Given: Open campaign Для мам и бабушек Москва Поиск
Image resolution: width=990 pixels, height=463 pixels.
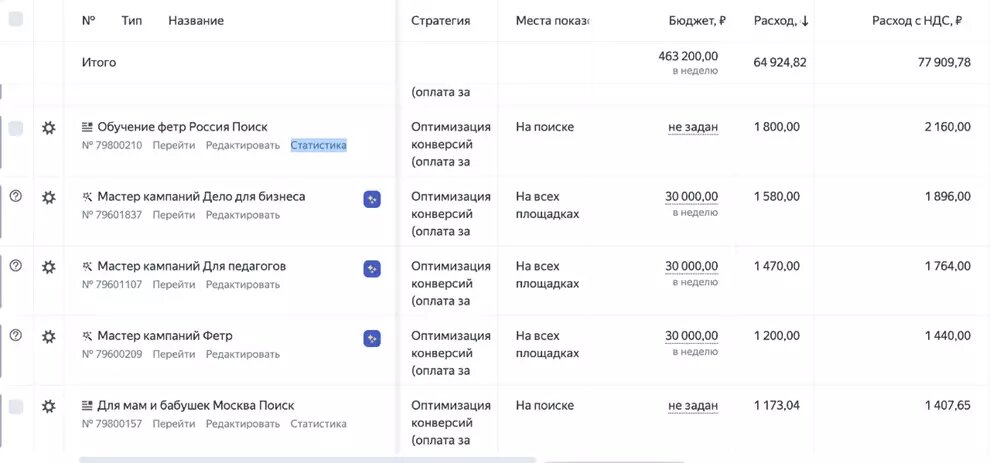Looking at the screenshot, I should (x=196, y=405).
